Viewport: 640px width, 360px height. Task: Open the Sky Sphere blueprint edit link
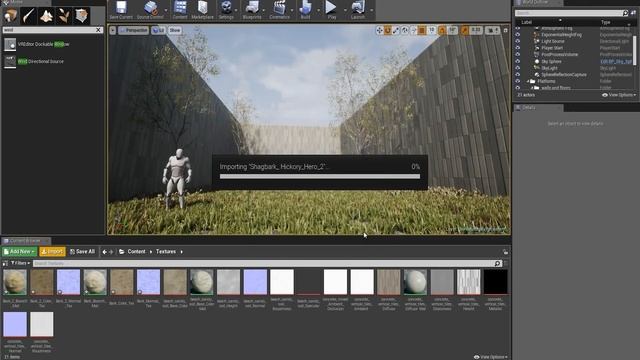pyautogui.click(x=616, y=62)
